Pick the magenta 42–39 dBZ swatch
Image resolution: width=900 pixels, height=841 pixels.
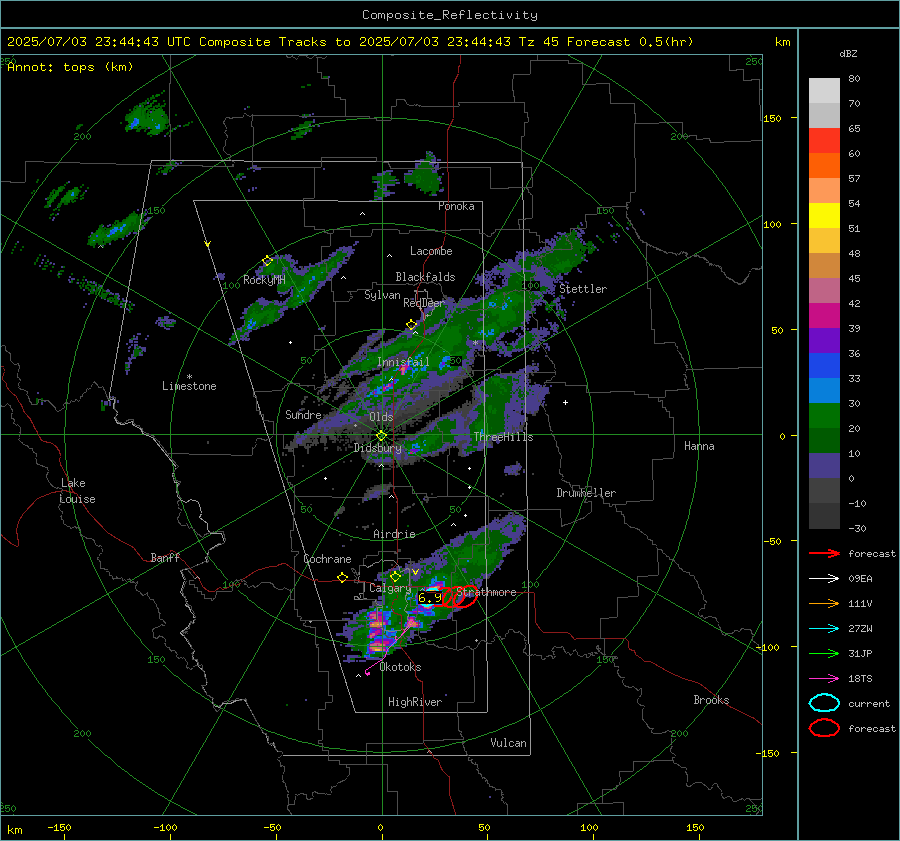(824, 316)
